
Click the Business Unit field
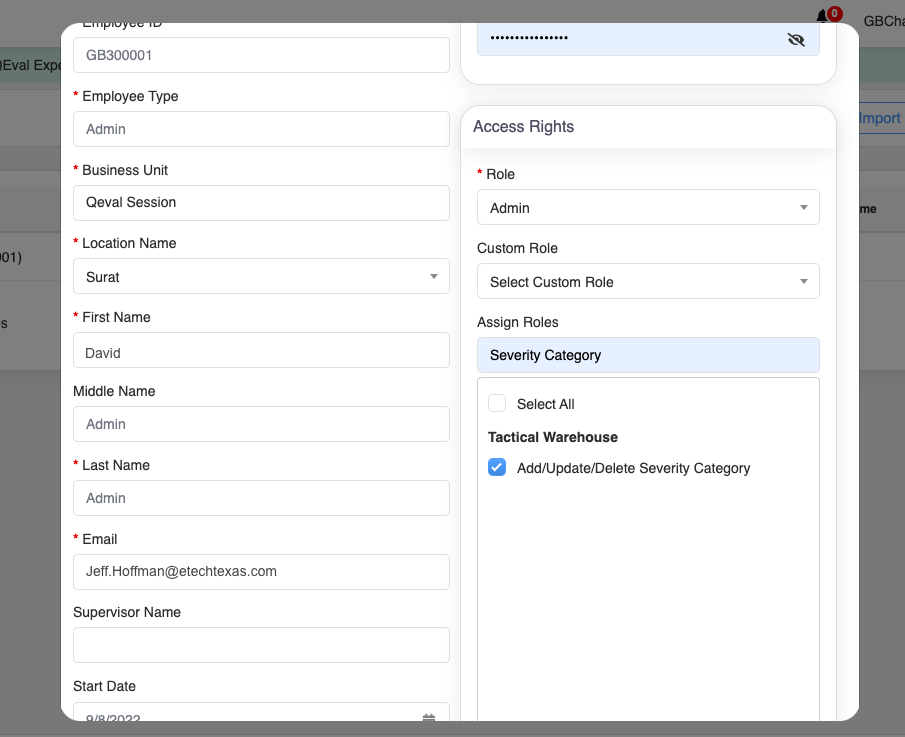[261, 203]
